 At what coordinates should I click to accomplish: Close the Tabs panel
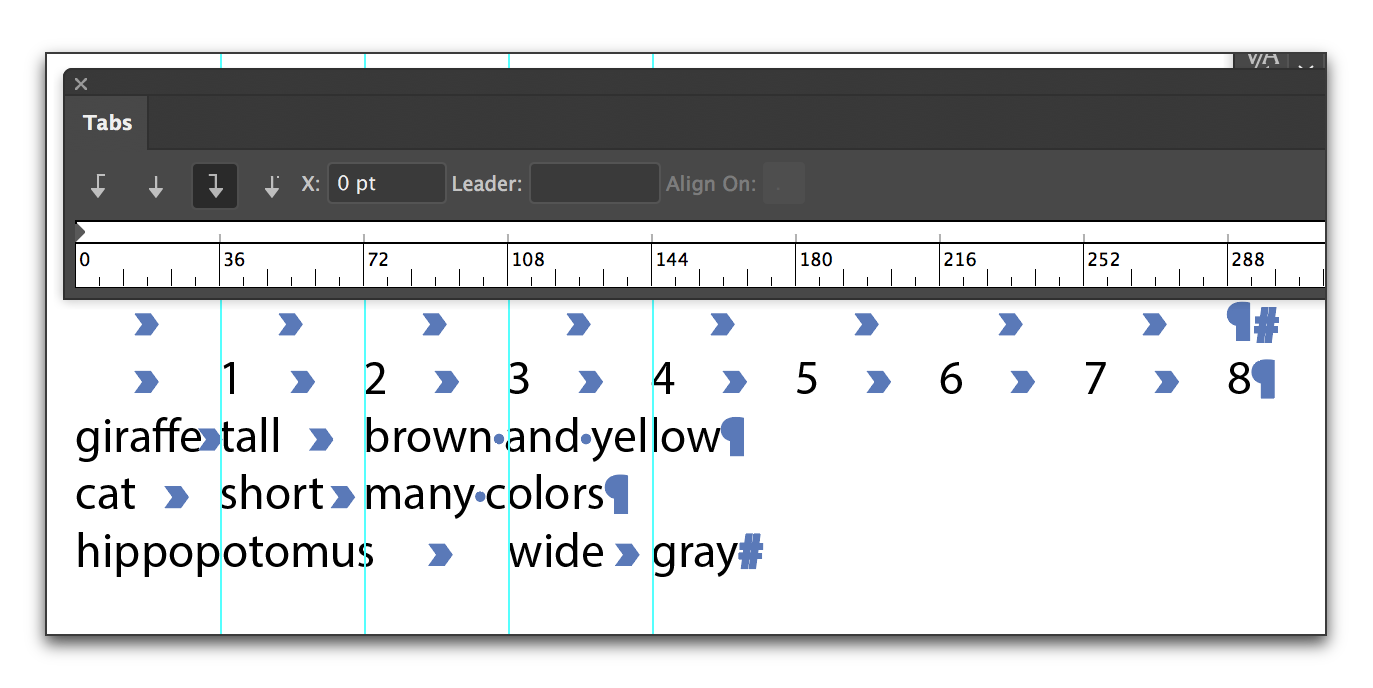81,84
